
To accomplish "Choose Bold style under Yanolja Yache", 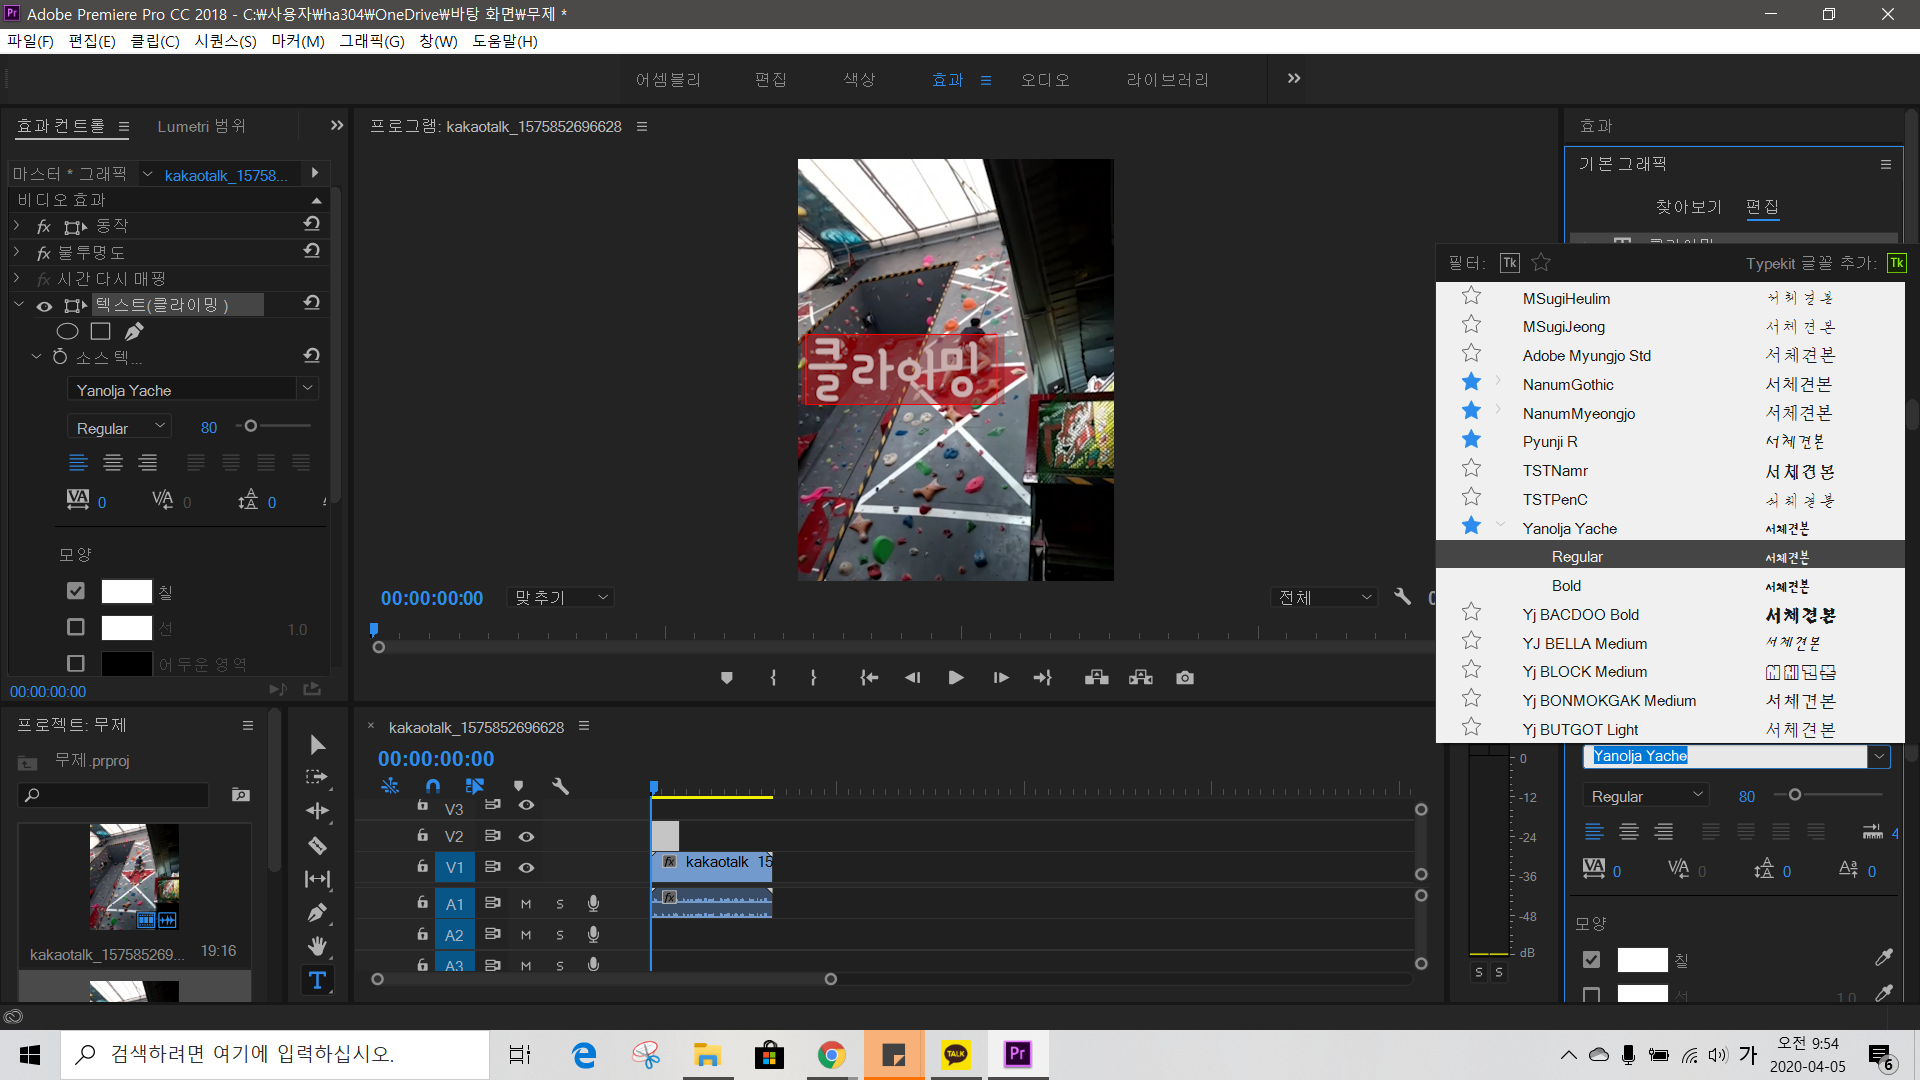I will tap(1566, 586).
